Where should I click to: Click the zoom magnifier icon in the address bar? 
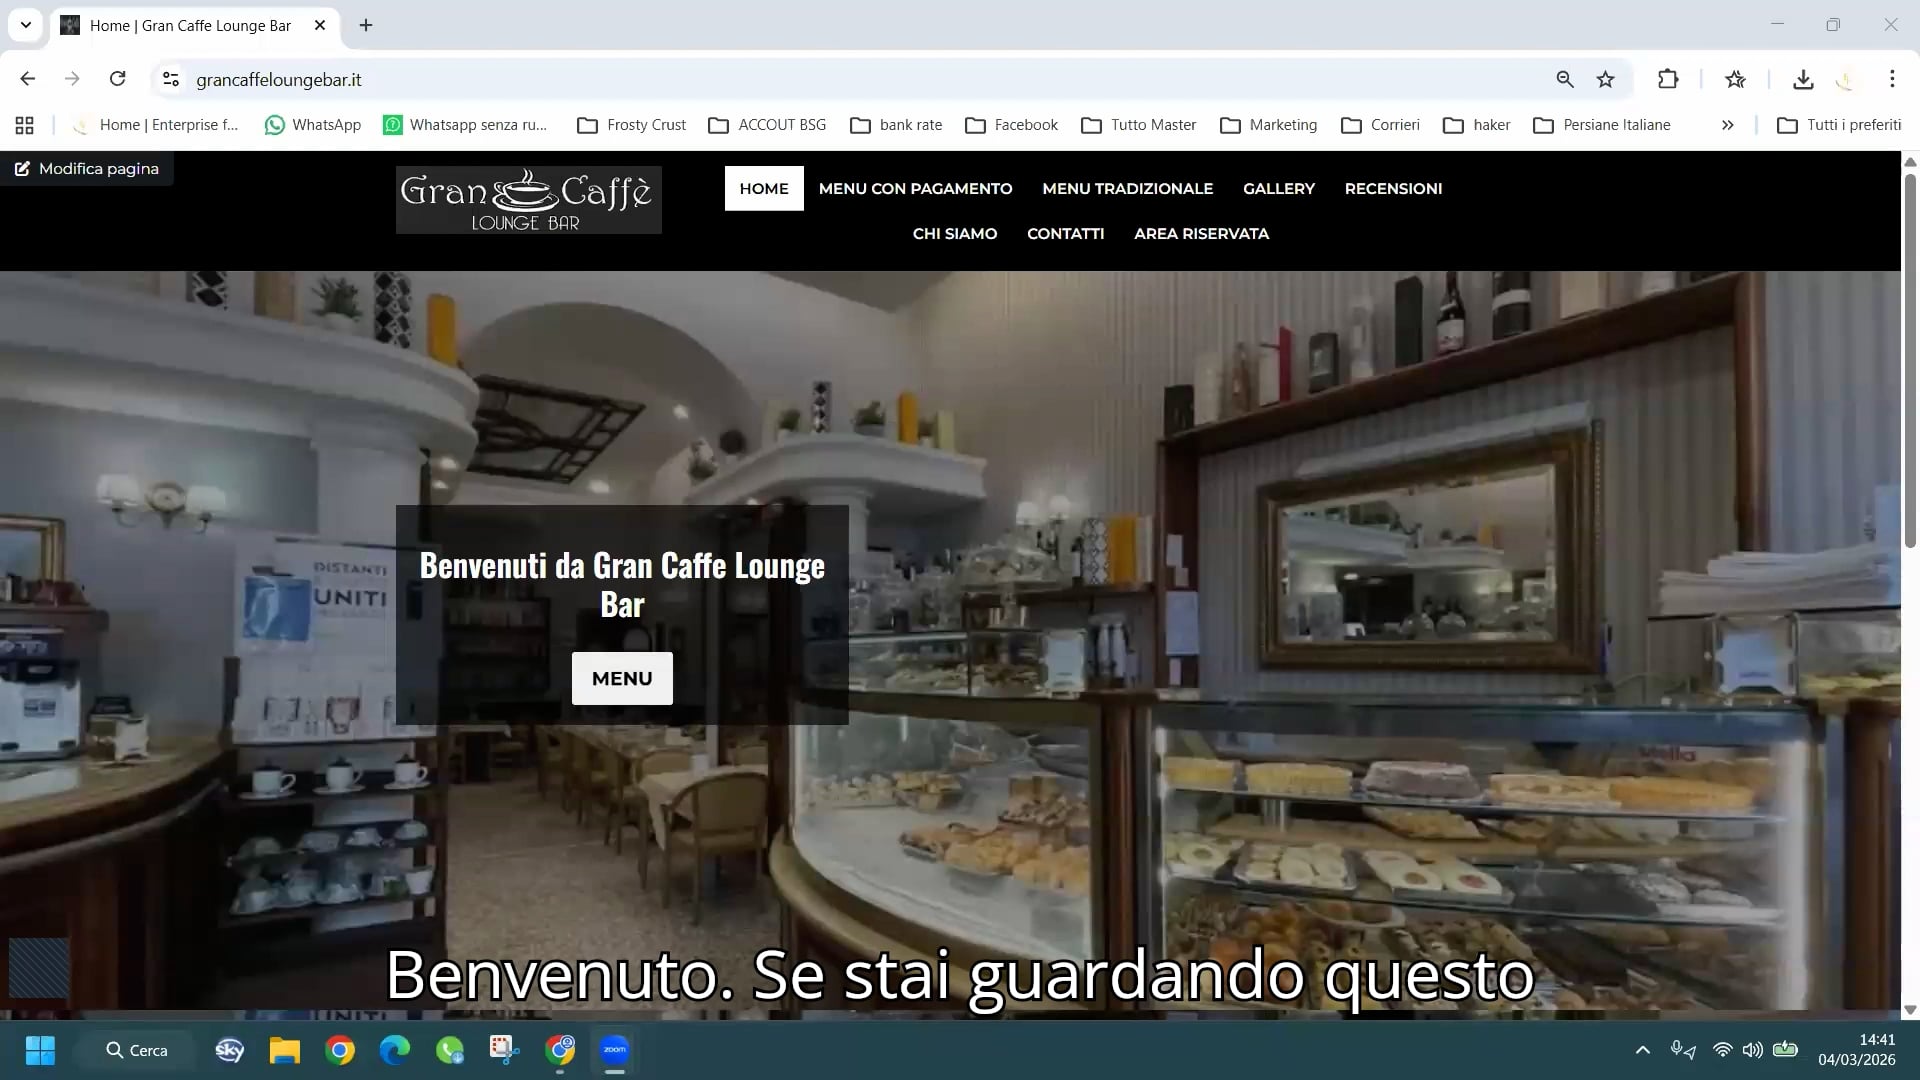(x=1564, y=79)
